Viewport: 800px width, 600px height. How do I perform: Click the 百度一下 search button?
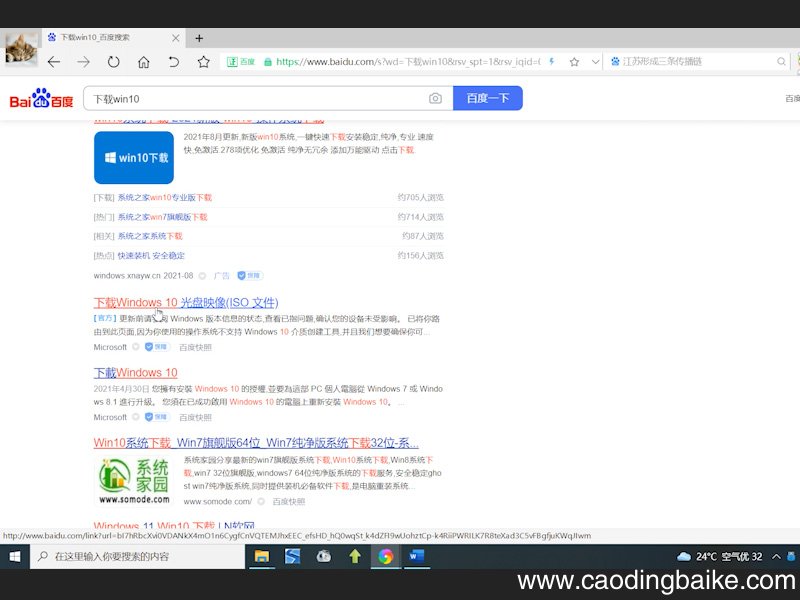pos(488,98)
